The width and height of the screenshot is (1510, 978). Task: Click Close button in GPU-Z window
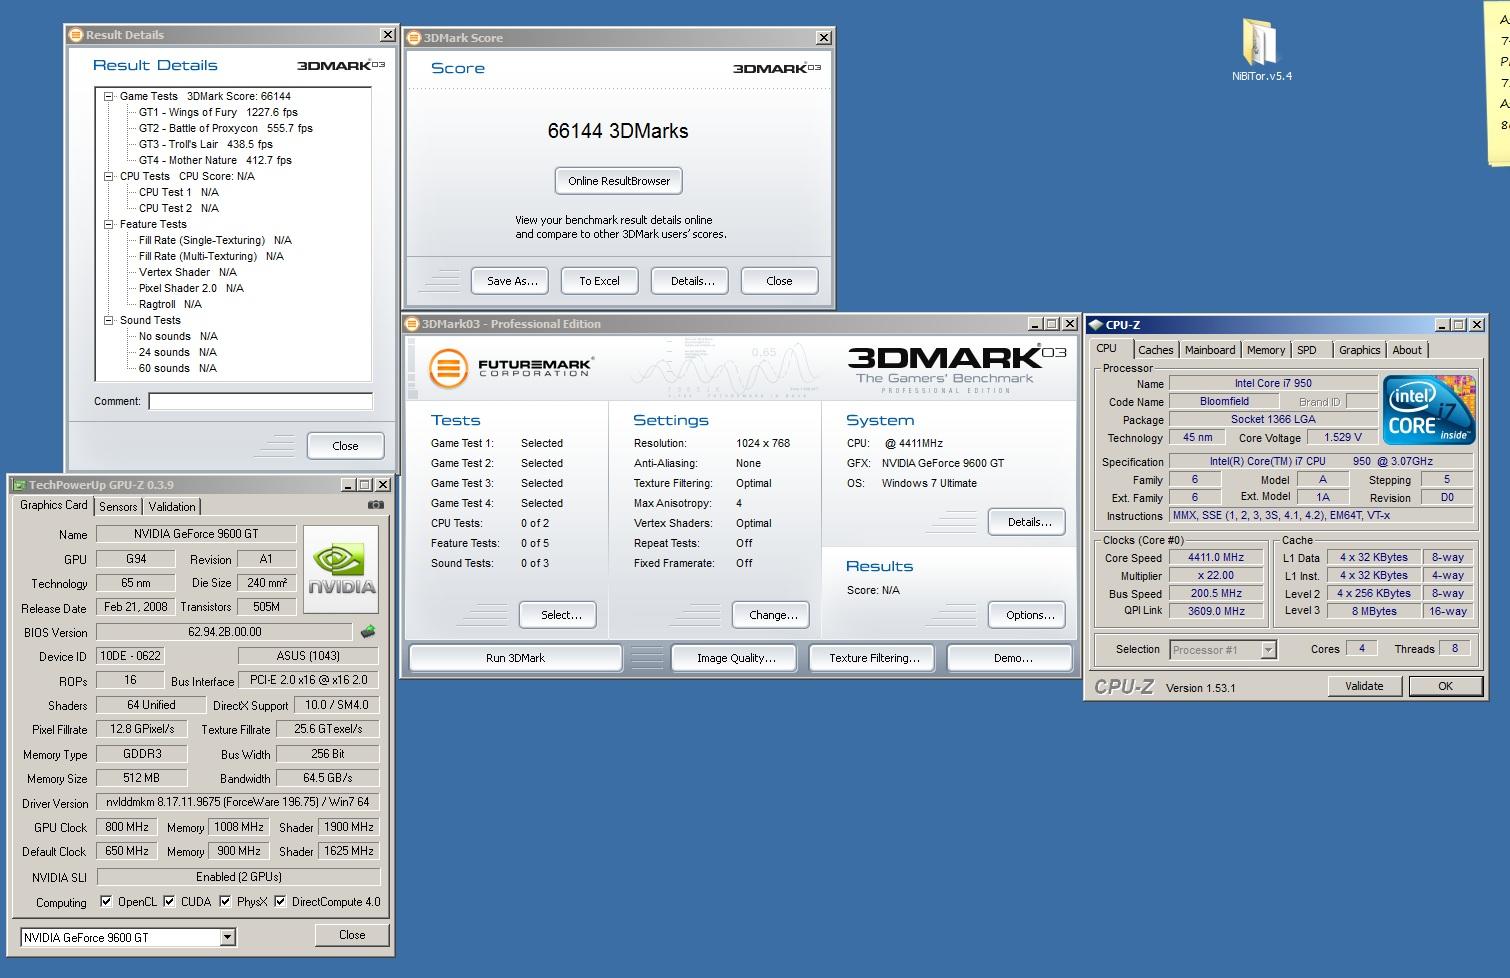click(x=352, y=935)
